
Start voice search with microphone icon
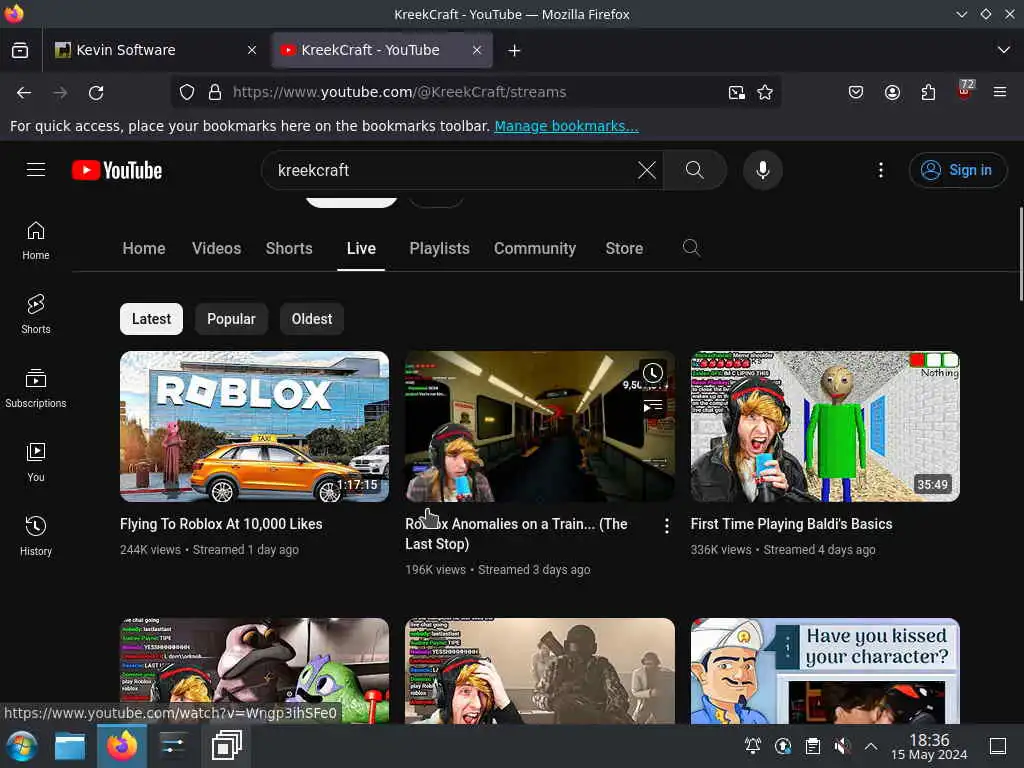point(762,170)
